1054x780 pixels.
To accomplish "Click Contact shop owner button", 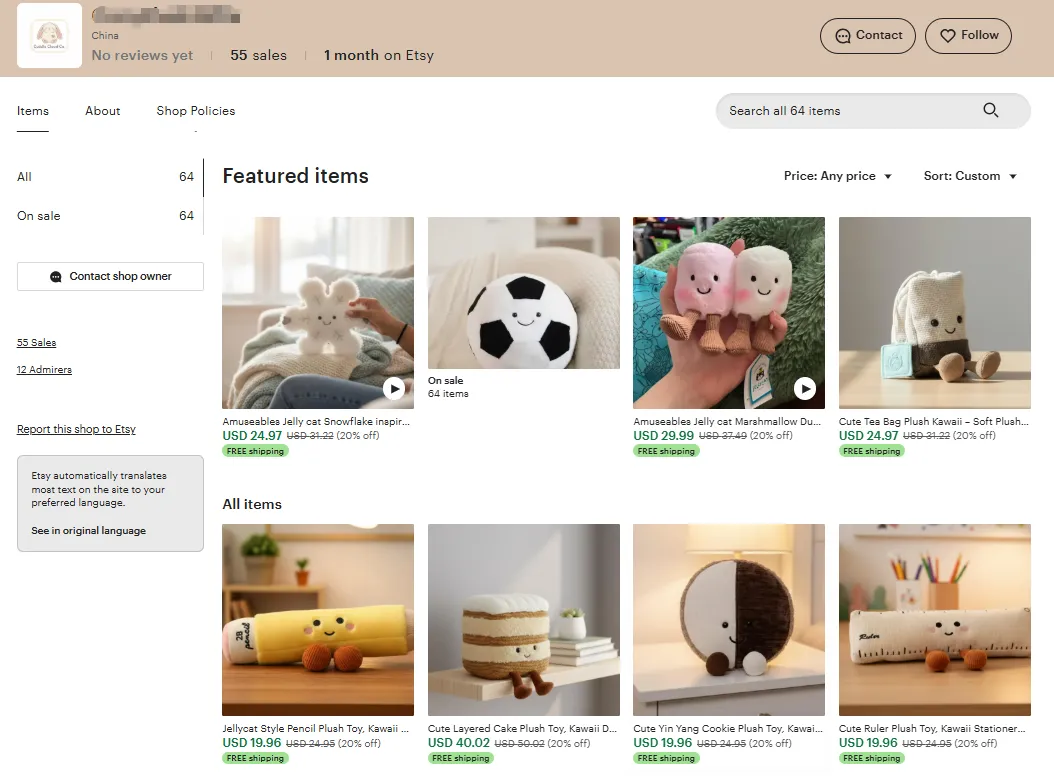I will click(x=110, y=277).
